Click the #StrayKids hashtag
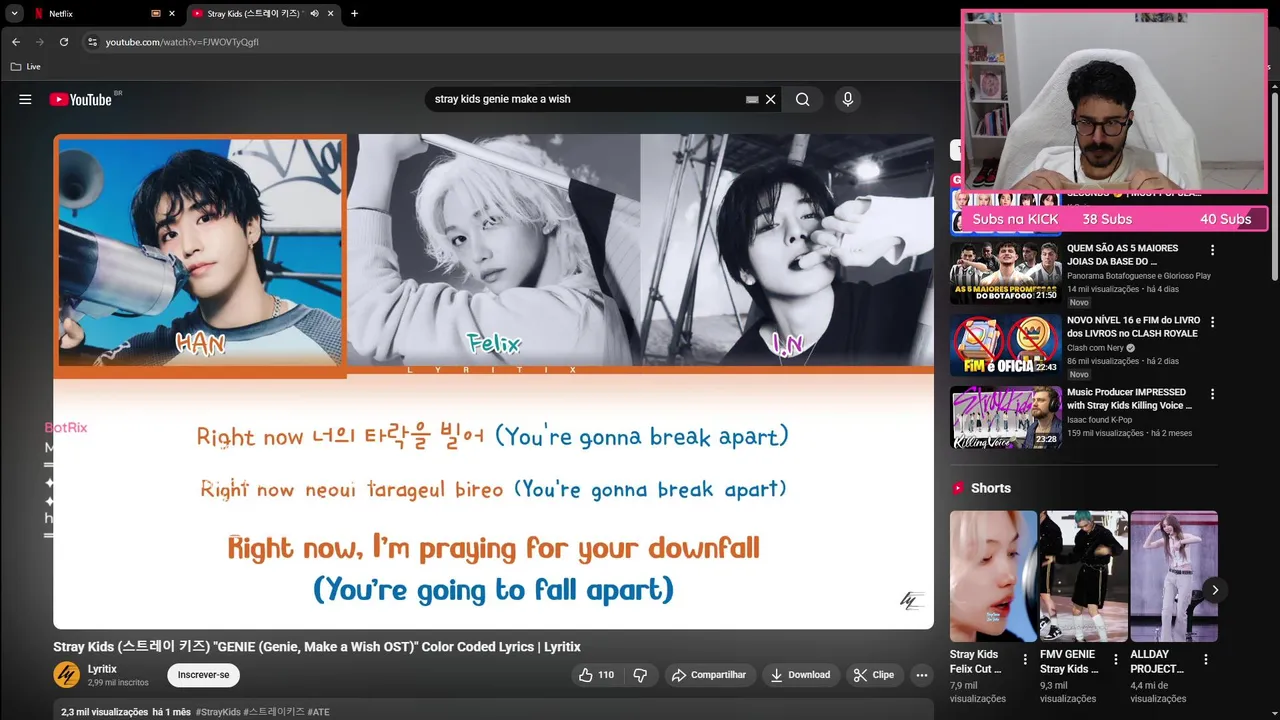This screenshot has width=1280, height=720. pos(218,712)
